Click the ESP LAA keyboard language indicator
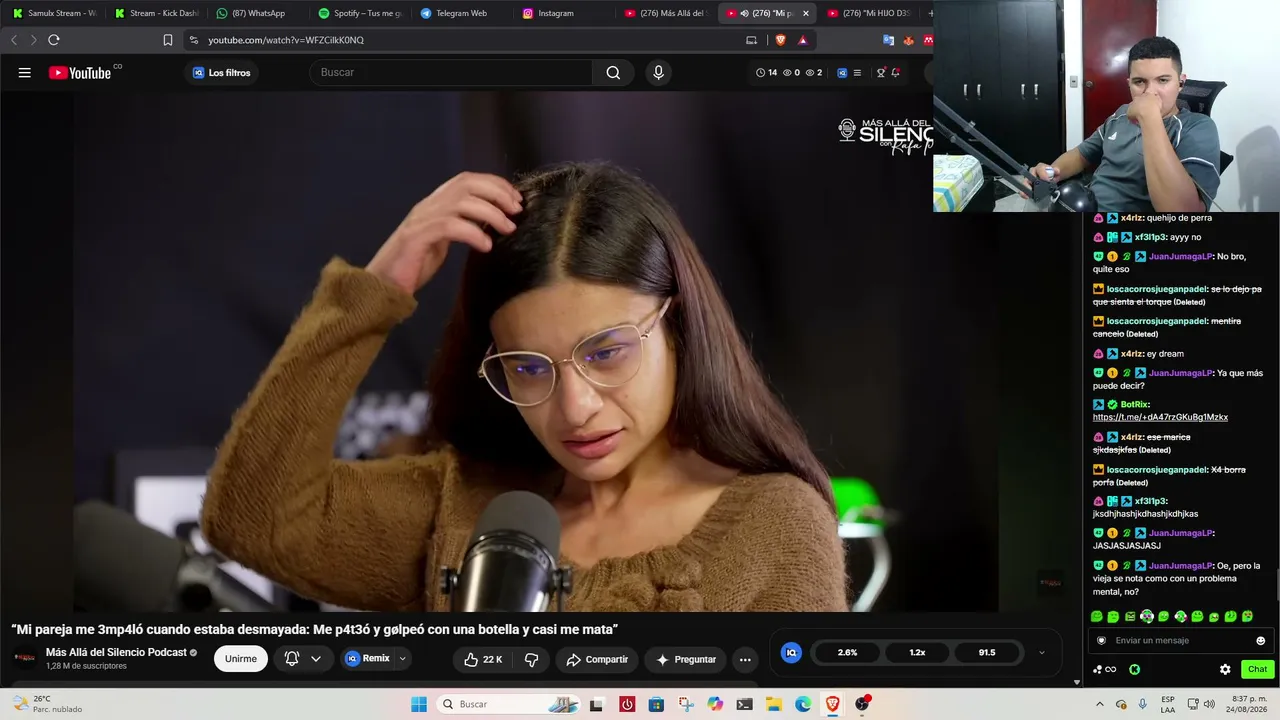The image size is (1280, 720). pyautogui.click(x=1169, y=704)
